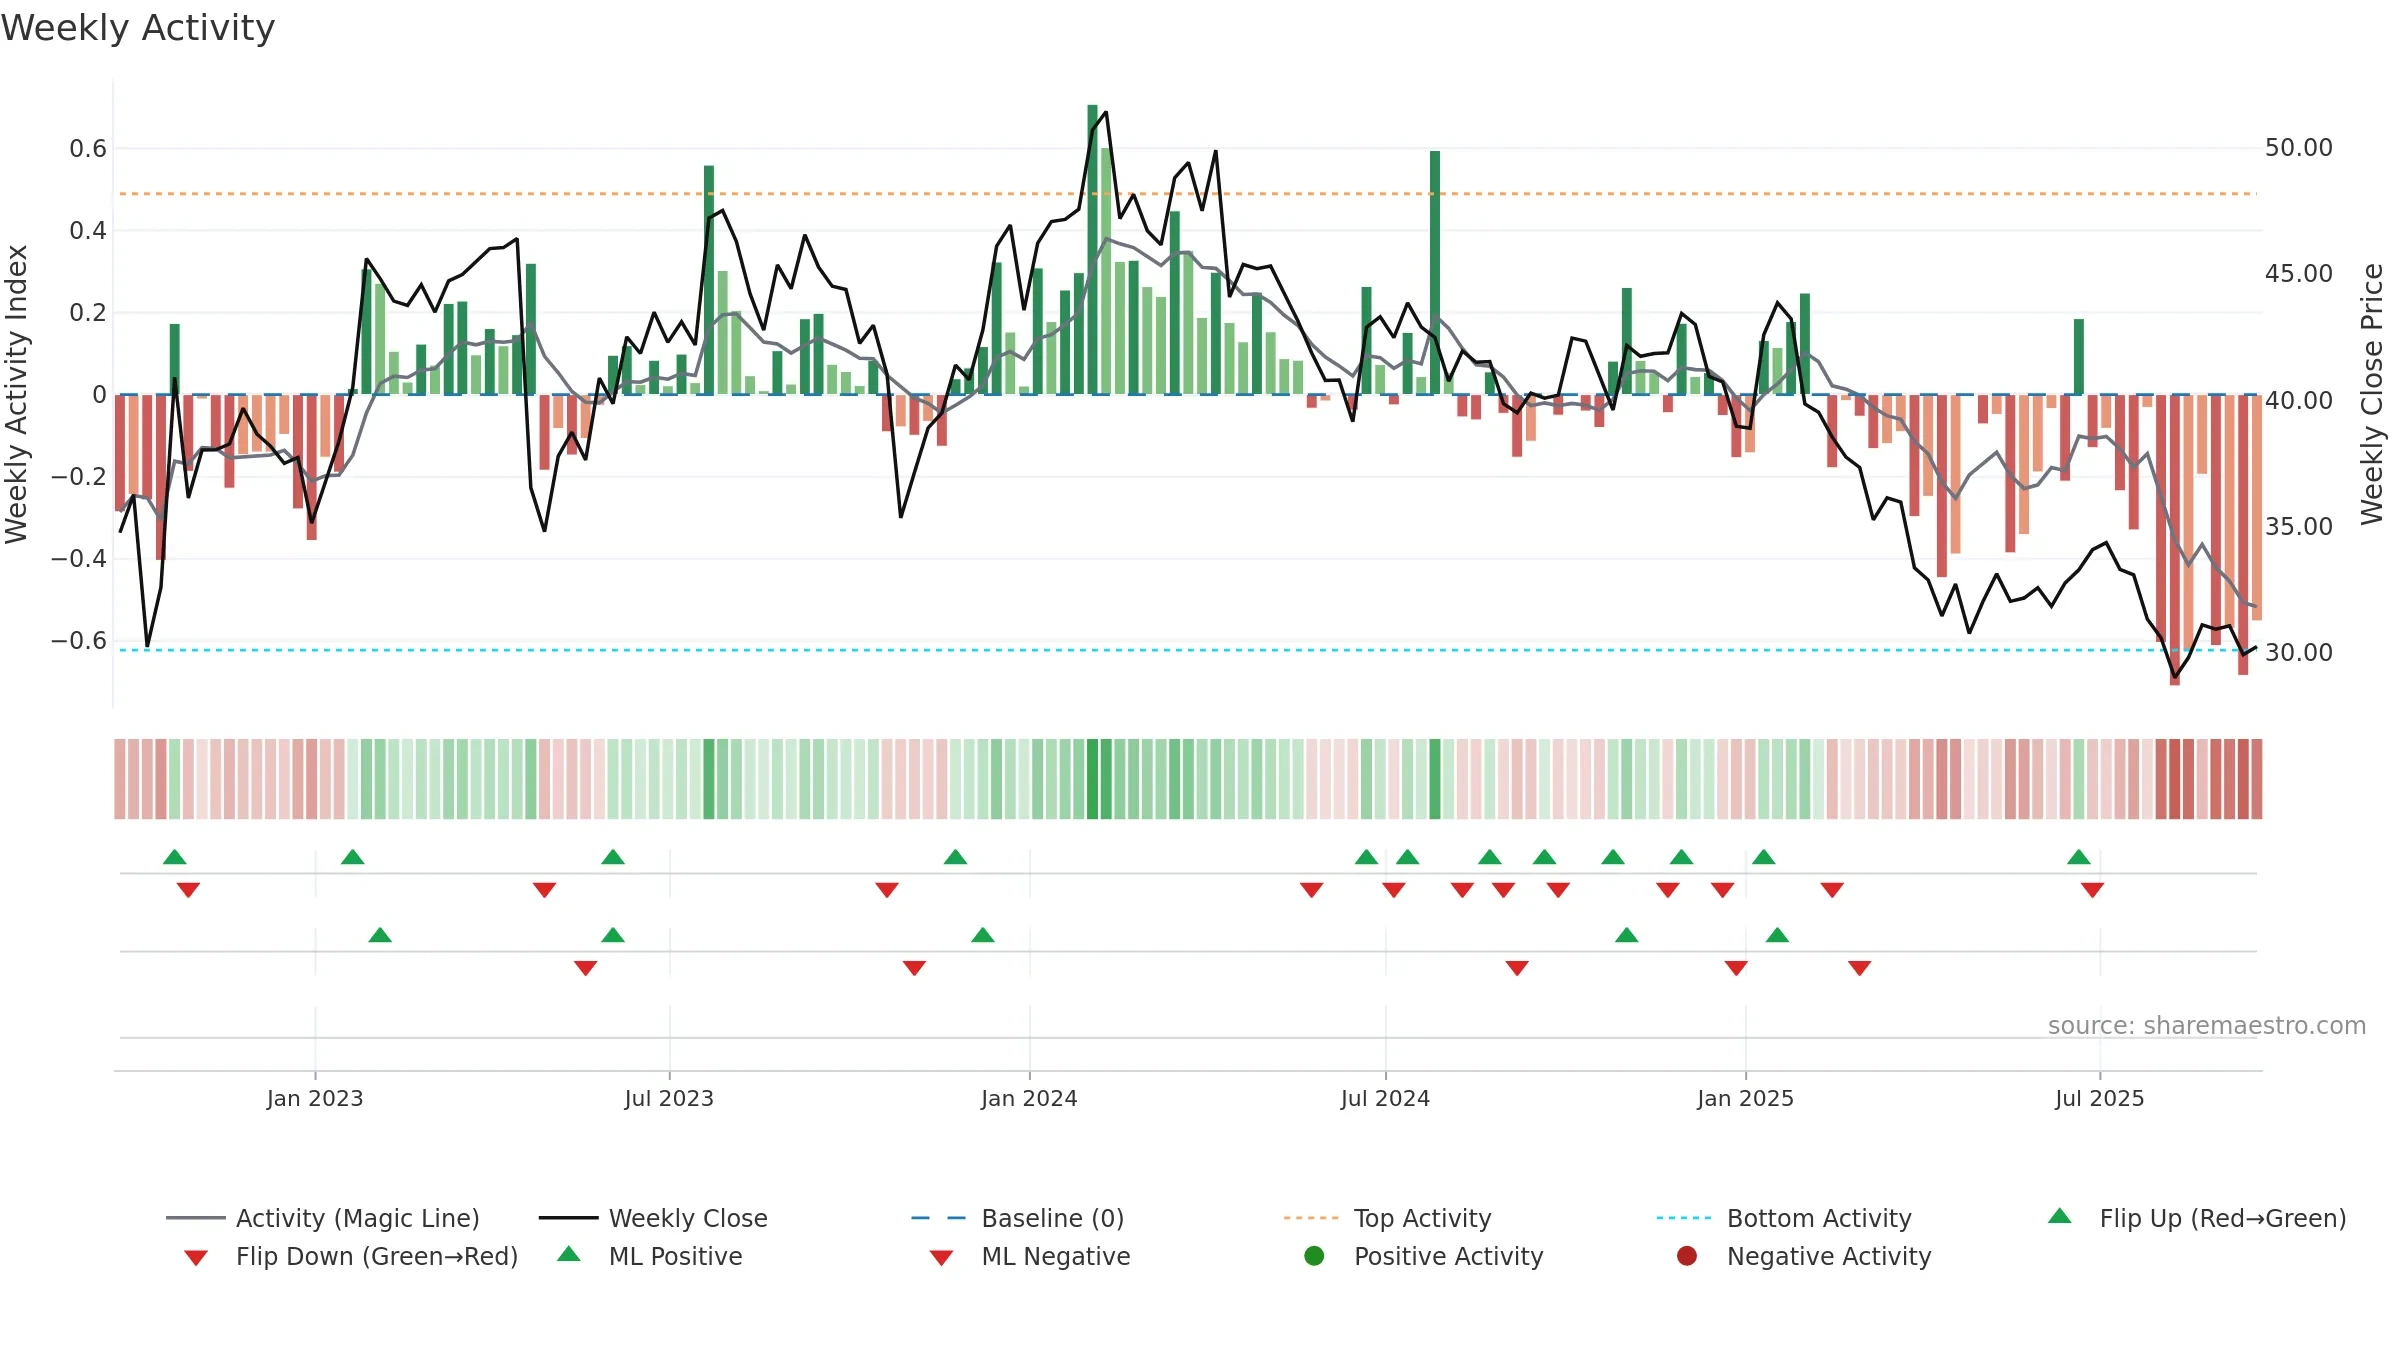Select the Top Activity legend item
Screen dimensions: 2400x1350
(1388, 1218)
